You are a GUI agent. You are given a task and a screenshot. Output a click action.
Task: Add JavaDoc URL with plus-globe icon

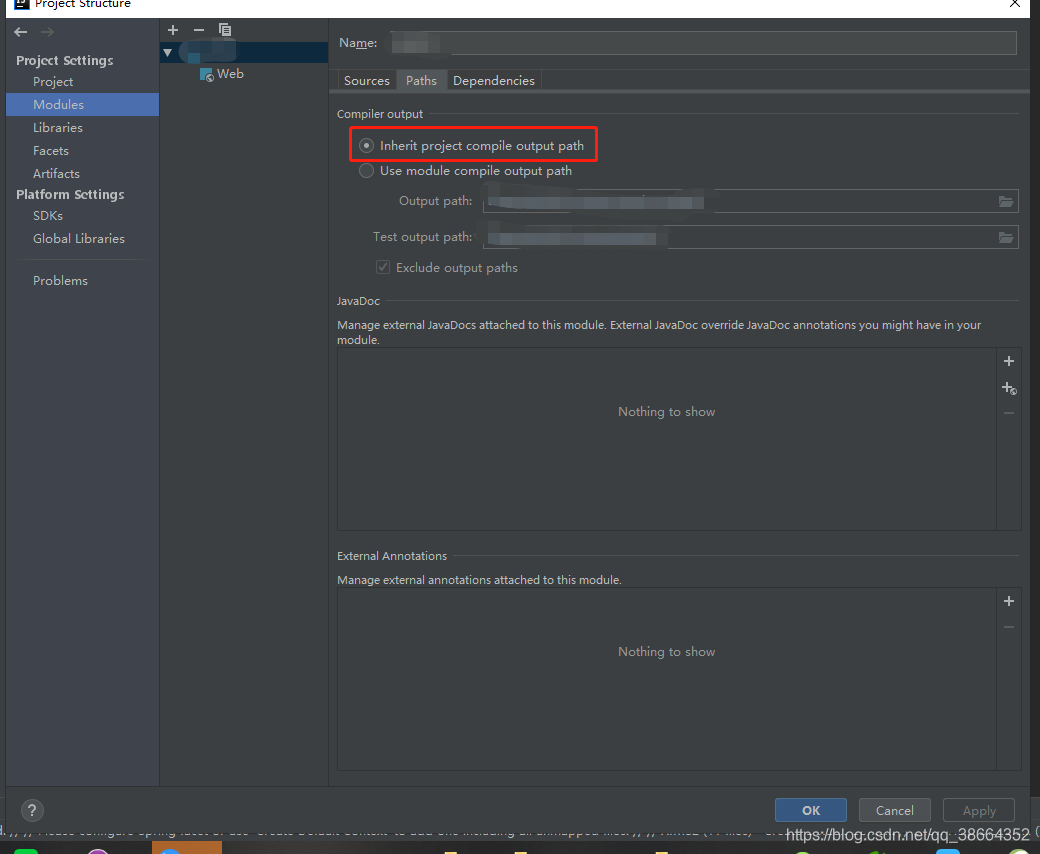click(1009, 388)
